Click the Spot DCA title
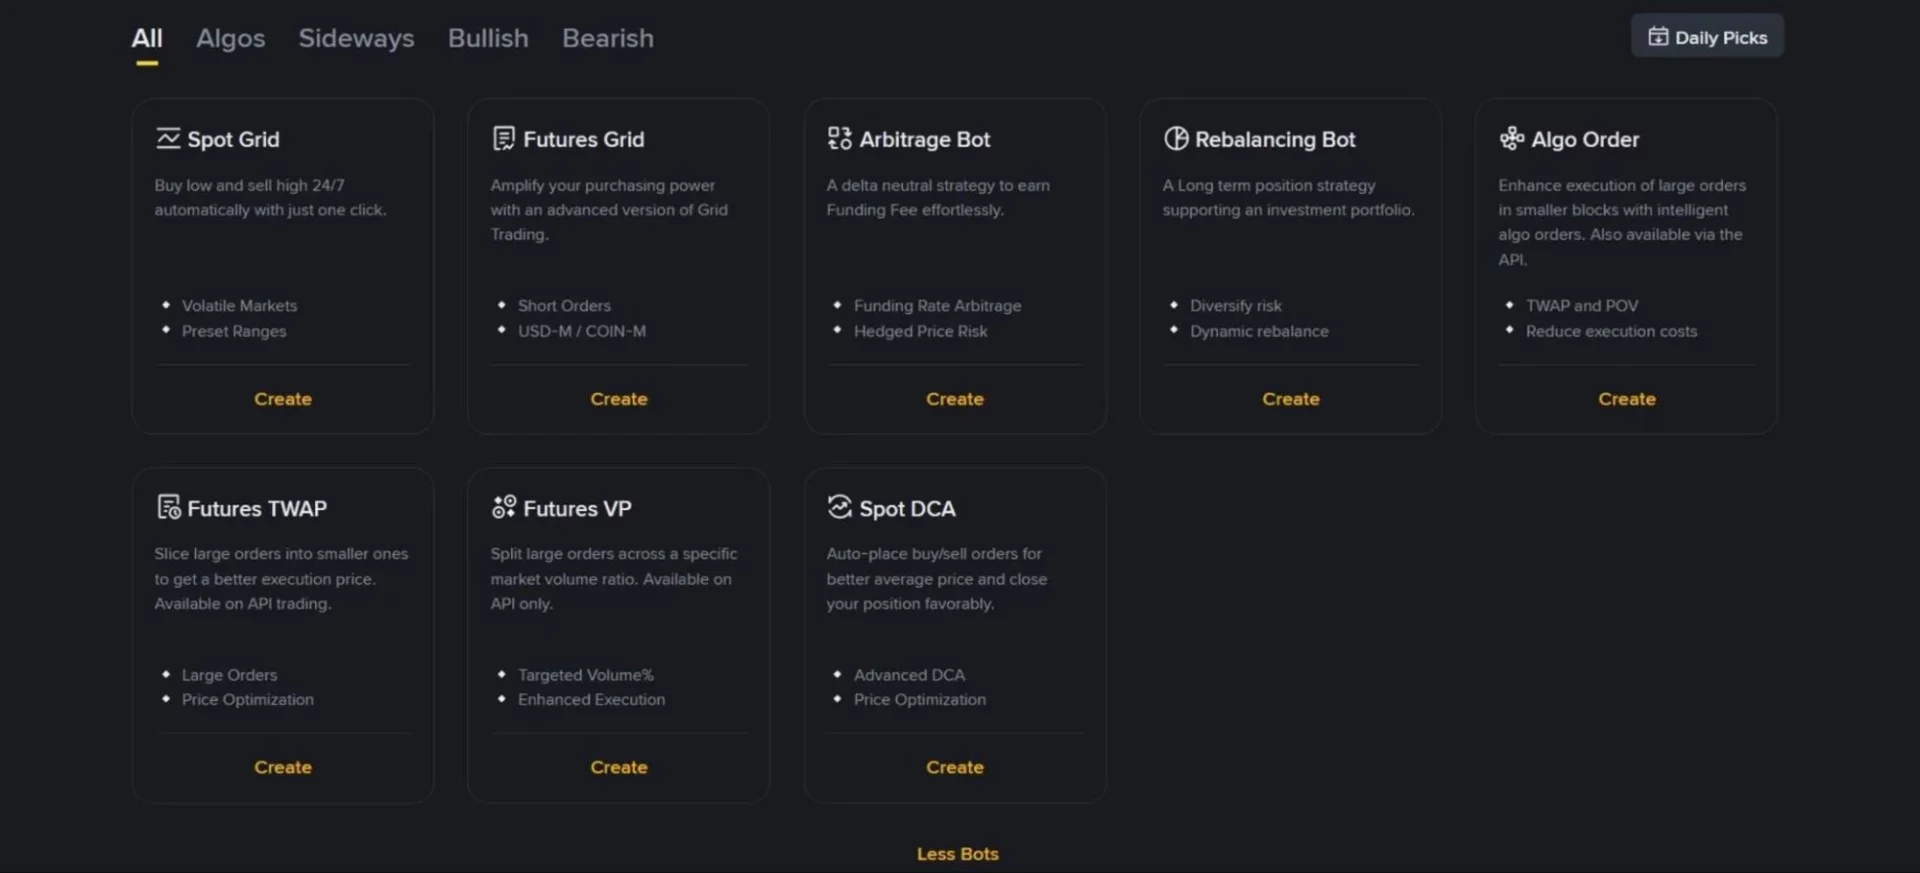This screenshot has width=1920, height=873. (907, 508)
